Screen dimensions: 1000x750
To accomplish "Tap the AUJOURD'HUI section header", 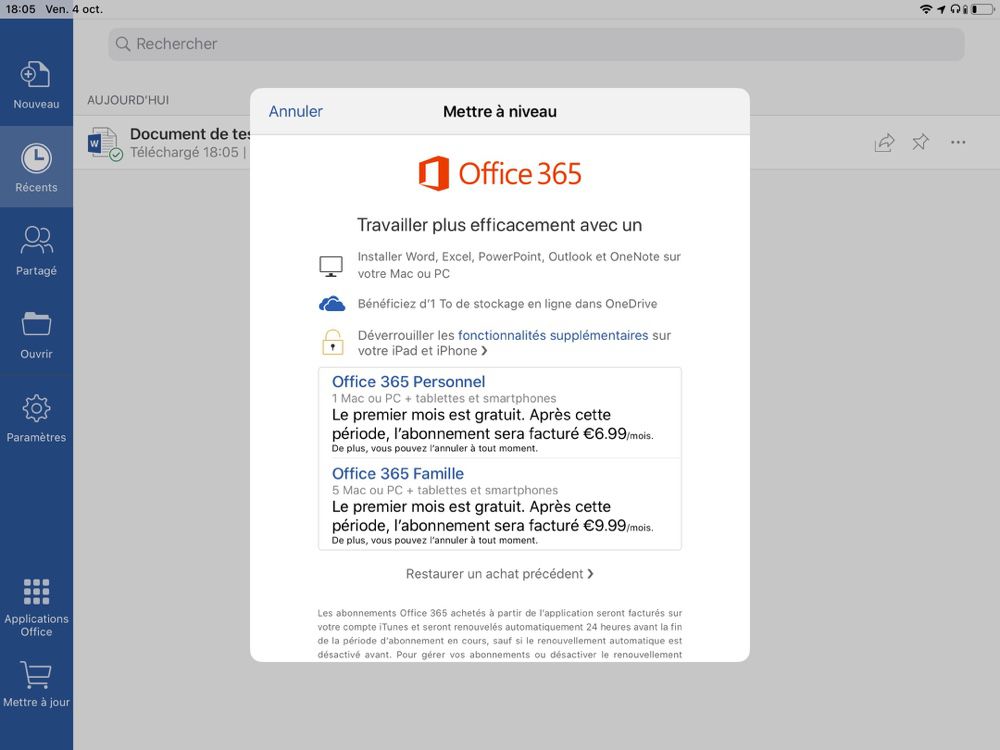I will pos(128,100).
